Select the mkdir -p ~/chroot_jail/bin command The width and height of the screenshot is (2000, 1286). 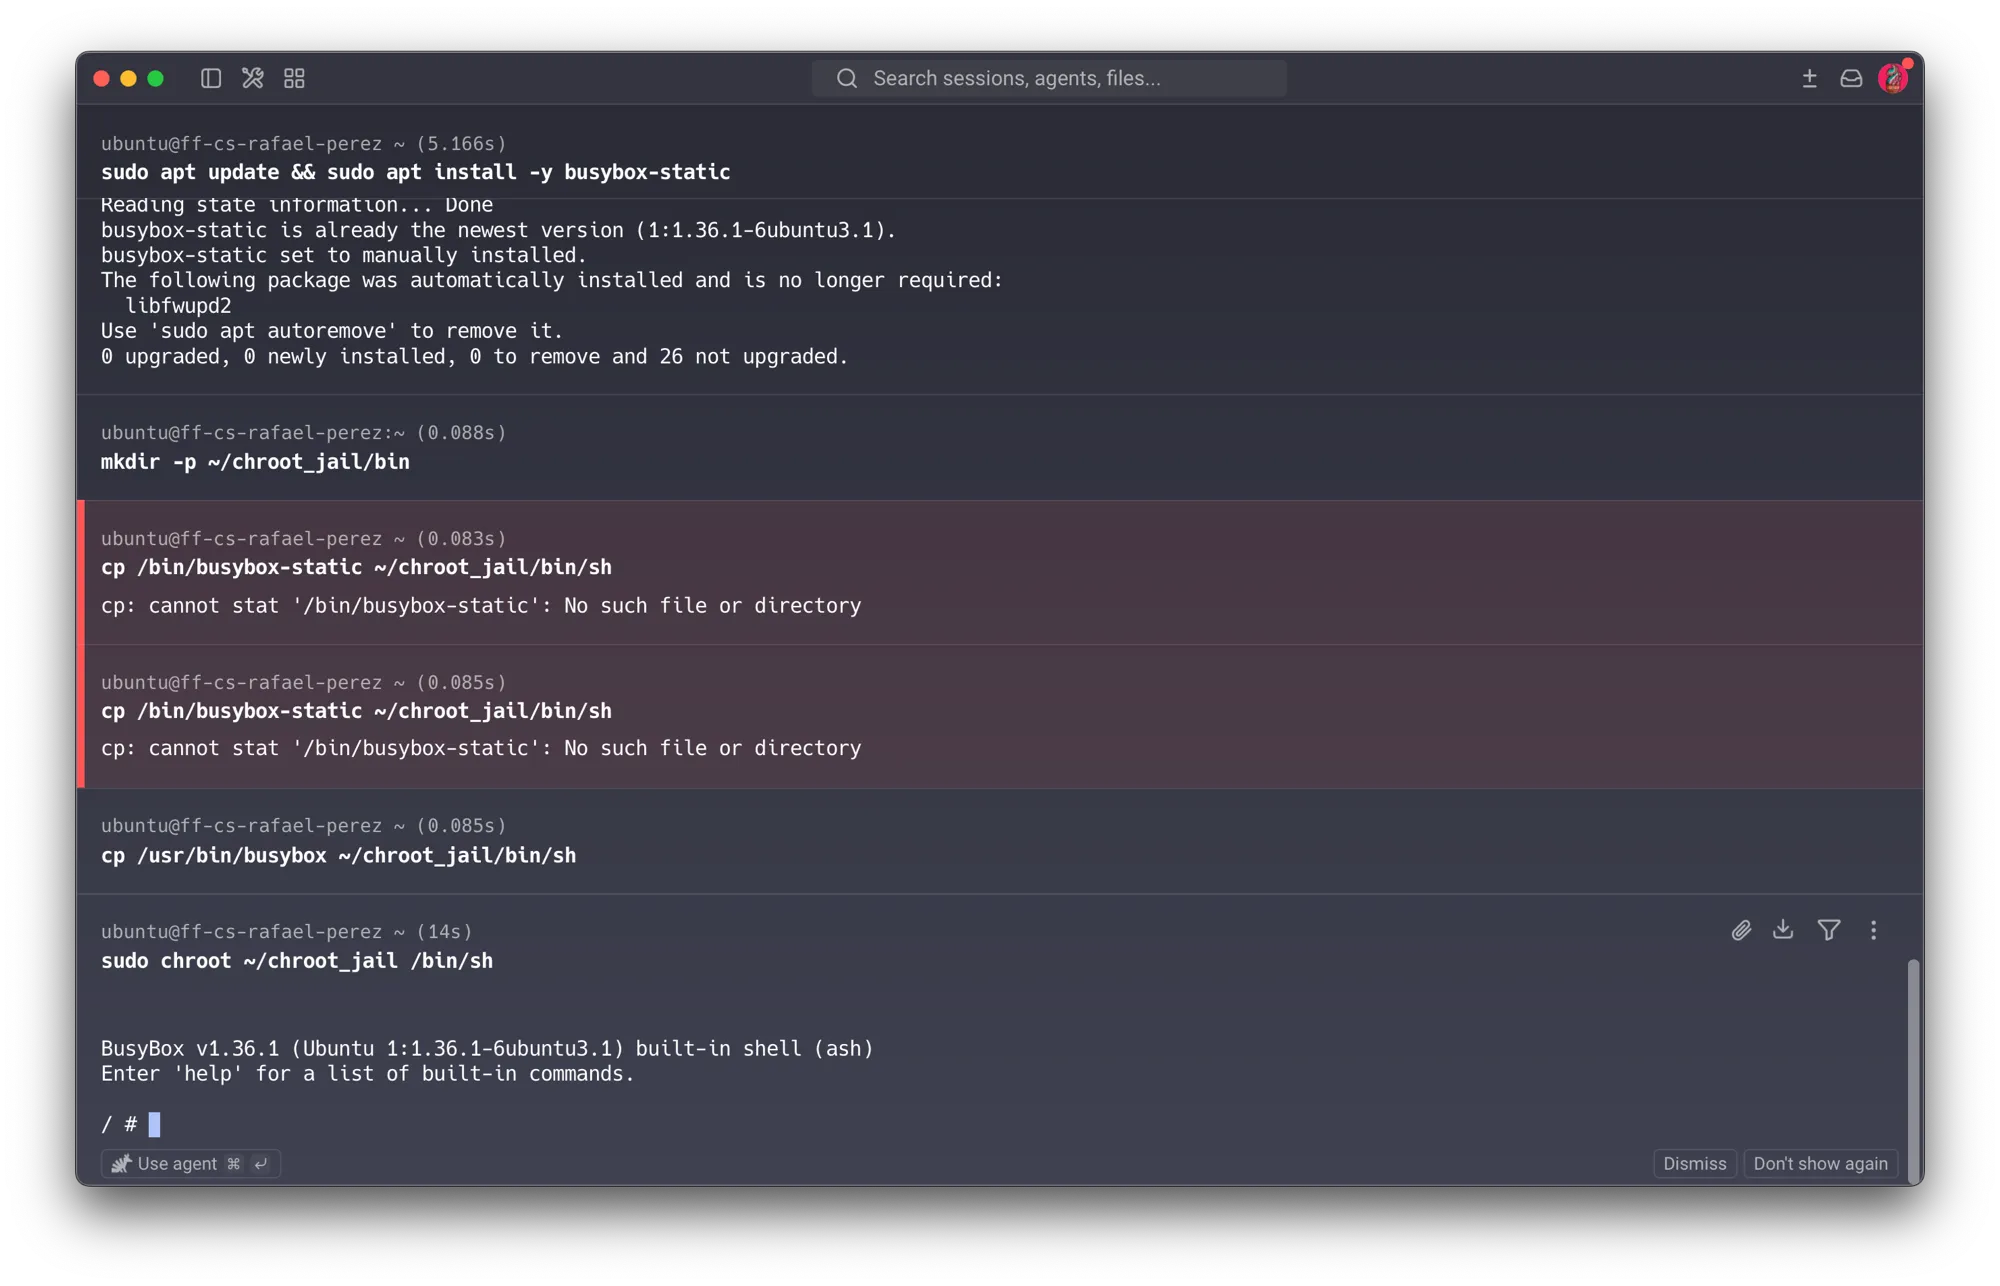tap(255, 462)
